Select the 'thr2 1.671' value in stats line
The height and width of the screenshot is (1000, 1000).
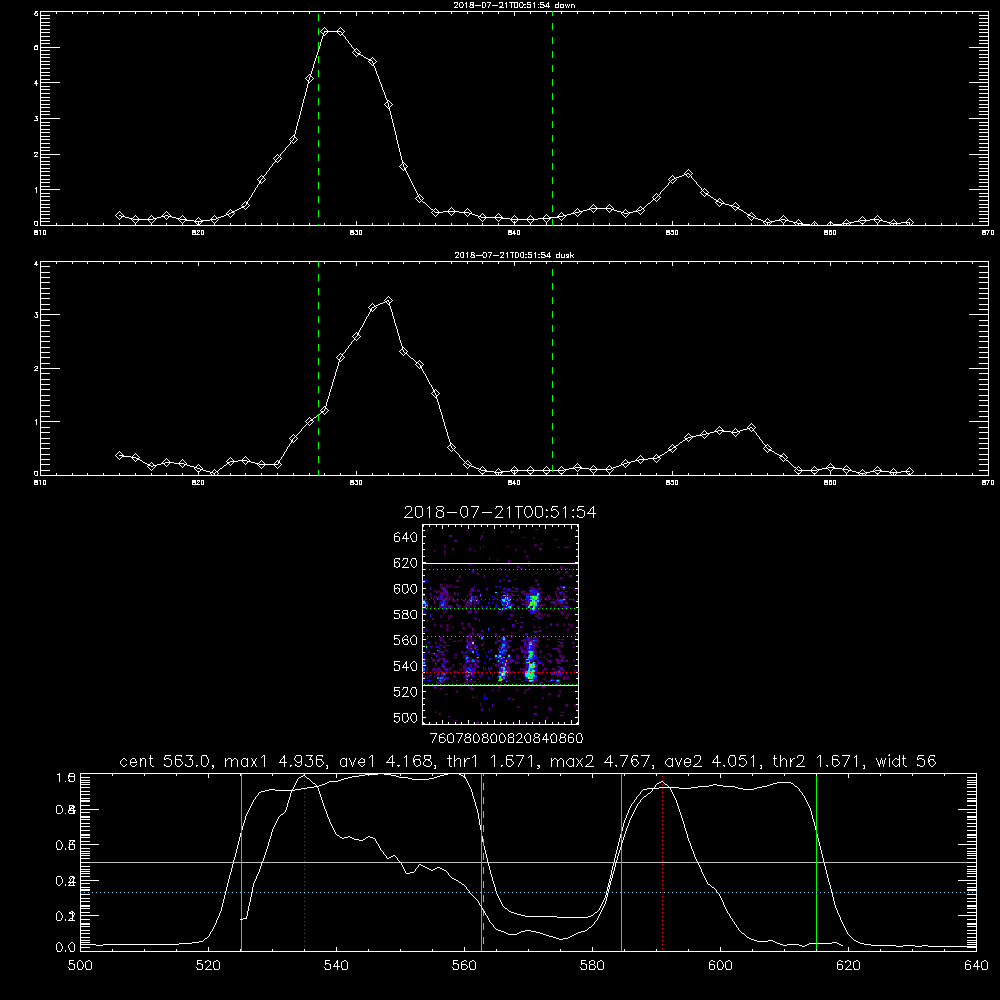(816, 761)
